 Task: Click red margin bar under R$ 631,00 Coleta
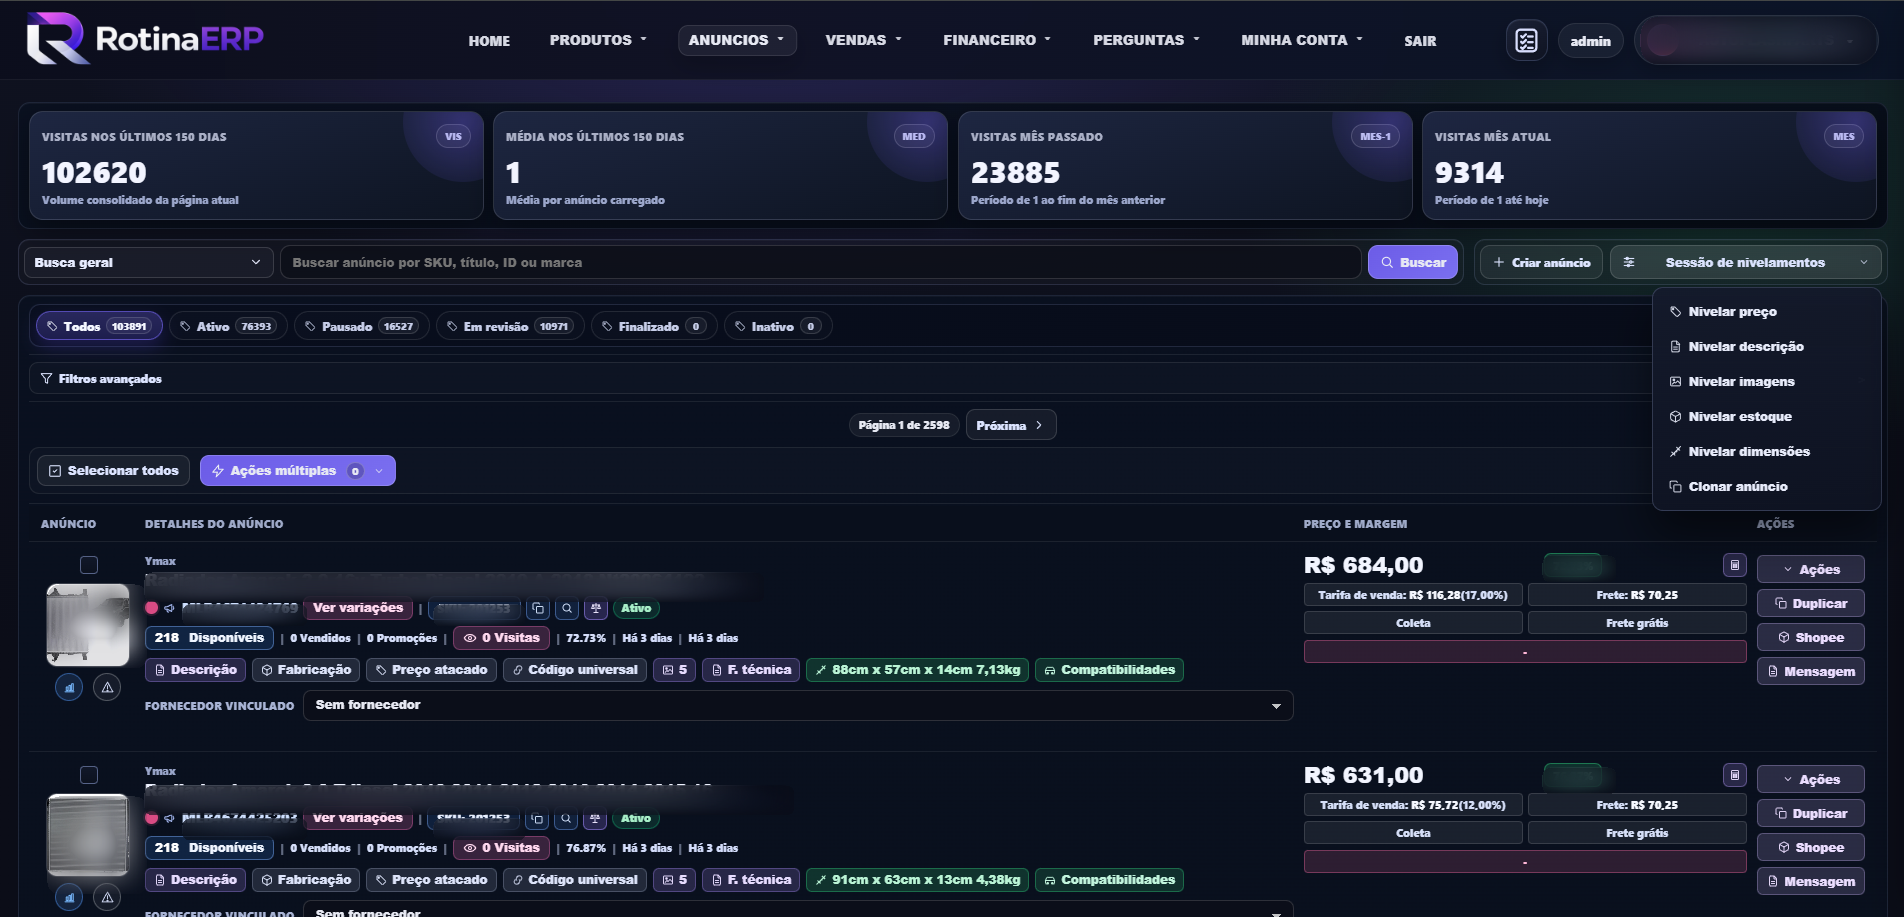(x=1525, y=862)
